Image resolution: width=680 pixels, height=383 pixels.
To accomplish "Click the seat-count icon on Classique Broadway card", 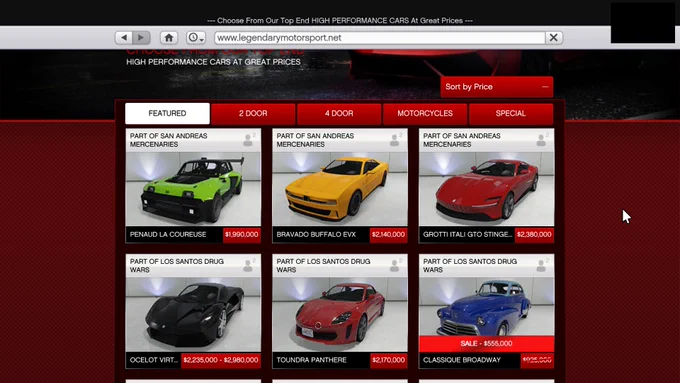I will point(542,265).
